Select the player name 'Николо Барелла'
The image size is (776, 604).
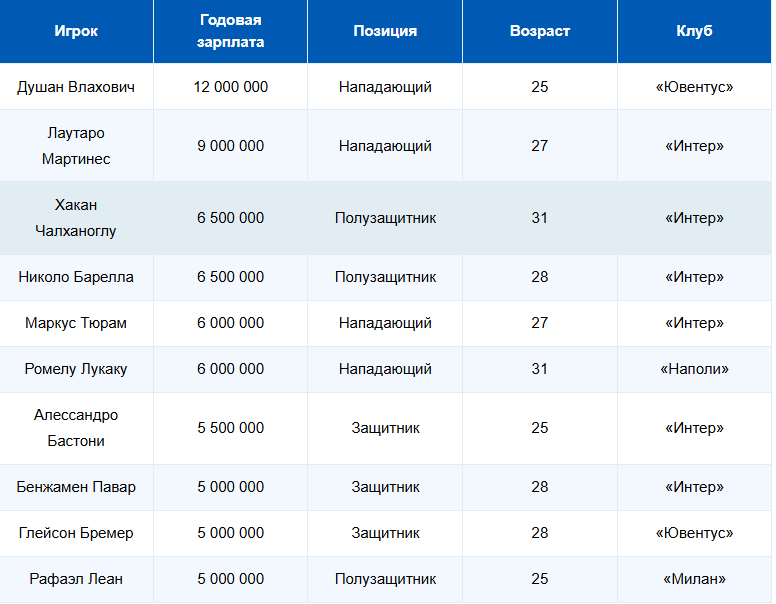click(76, 277)
